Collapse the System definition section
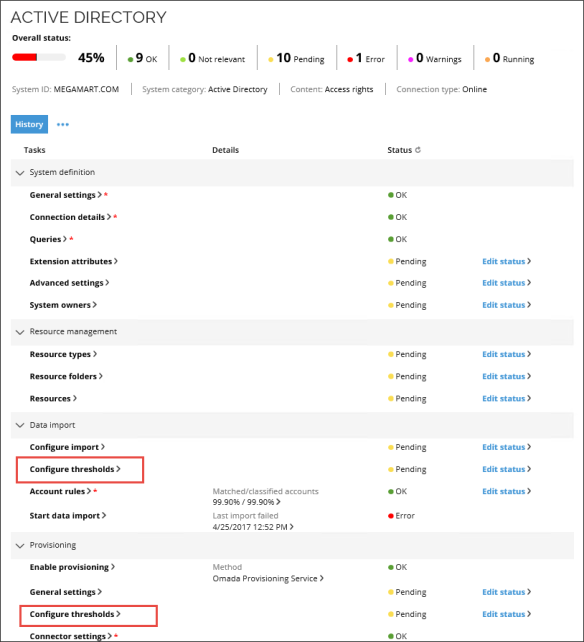 point(20,173)
